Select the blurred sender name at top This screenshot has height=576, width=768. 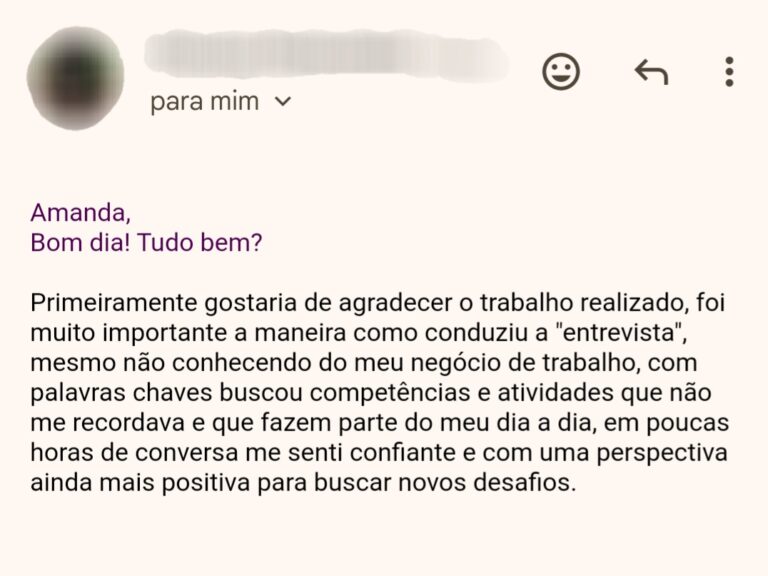[326, 54]
